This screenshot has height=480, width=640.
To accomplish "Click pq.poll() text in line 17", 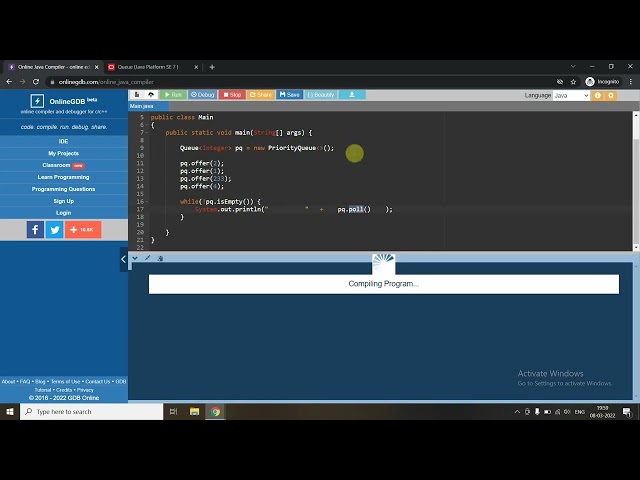I will 354,209.
